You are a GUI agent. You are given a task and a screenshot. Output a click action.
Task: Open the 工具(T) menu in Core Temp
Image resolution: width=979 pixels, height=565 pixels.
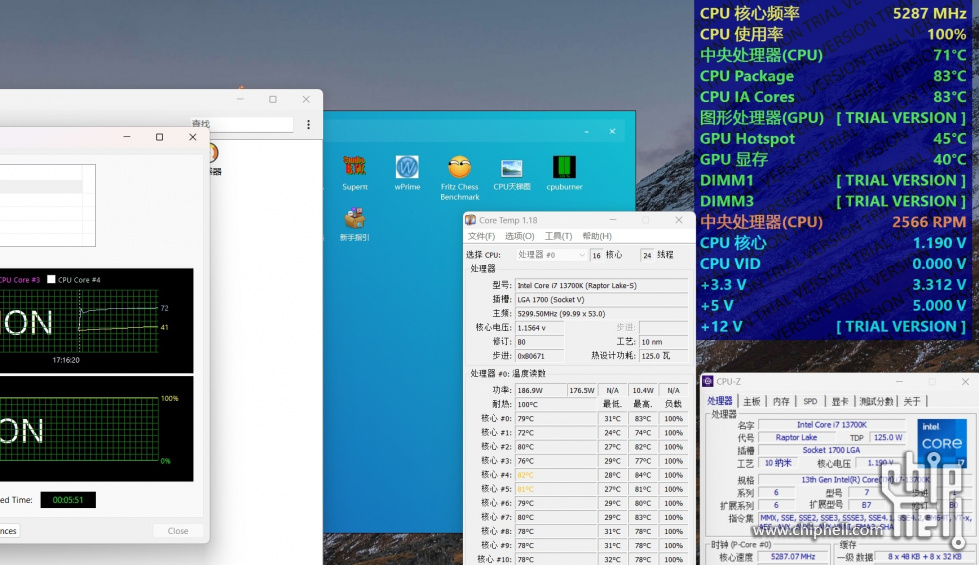point(558,236)
